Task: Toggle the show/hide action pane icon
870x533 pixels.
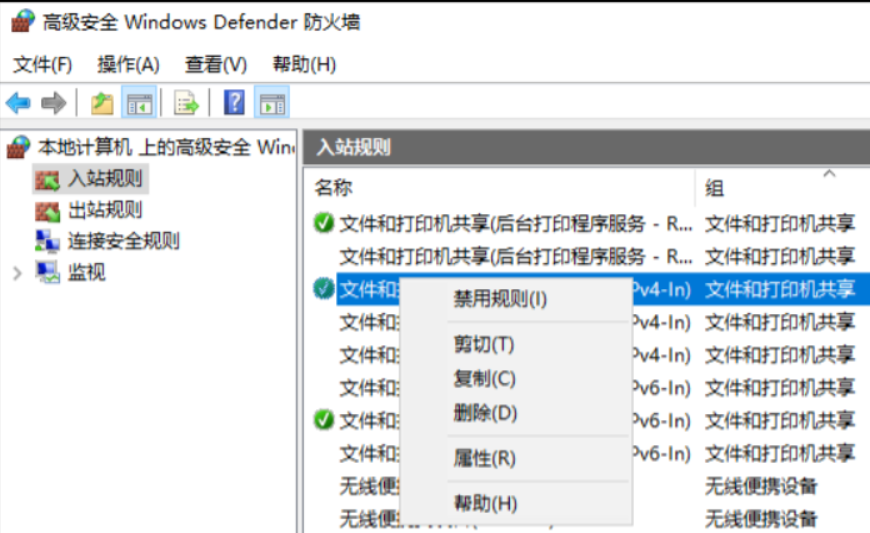Action: 272,103
